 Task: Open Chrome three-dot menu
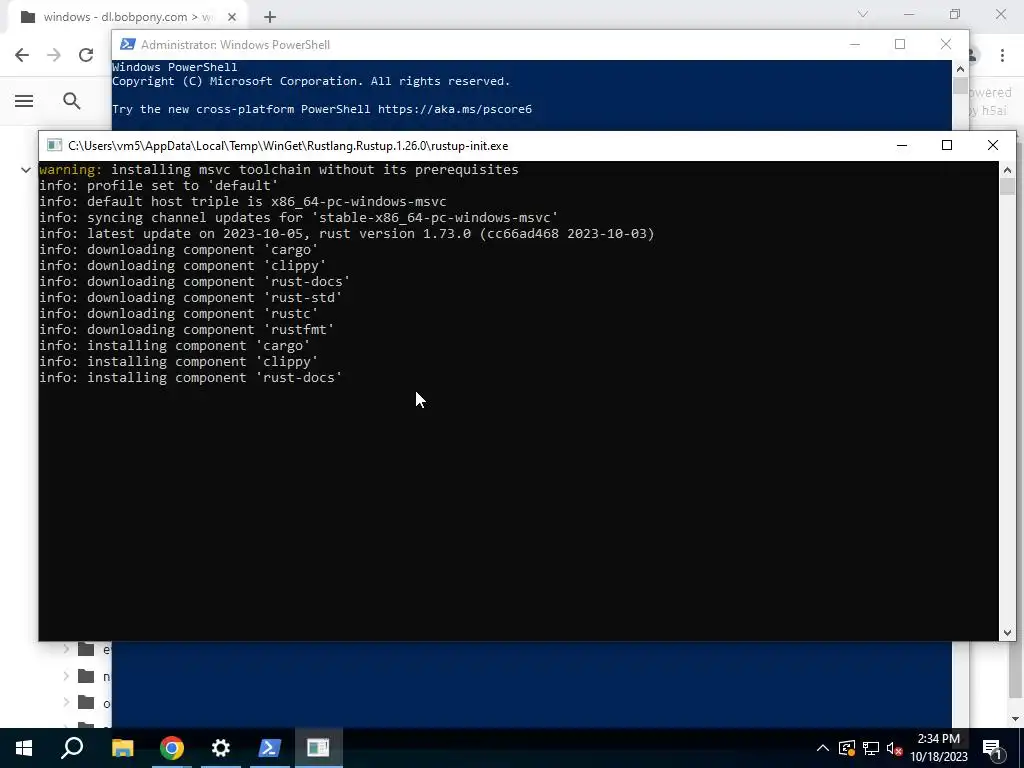[1002, 55]
